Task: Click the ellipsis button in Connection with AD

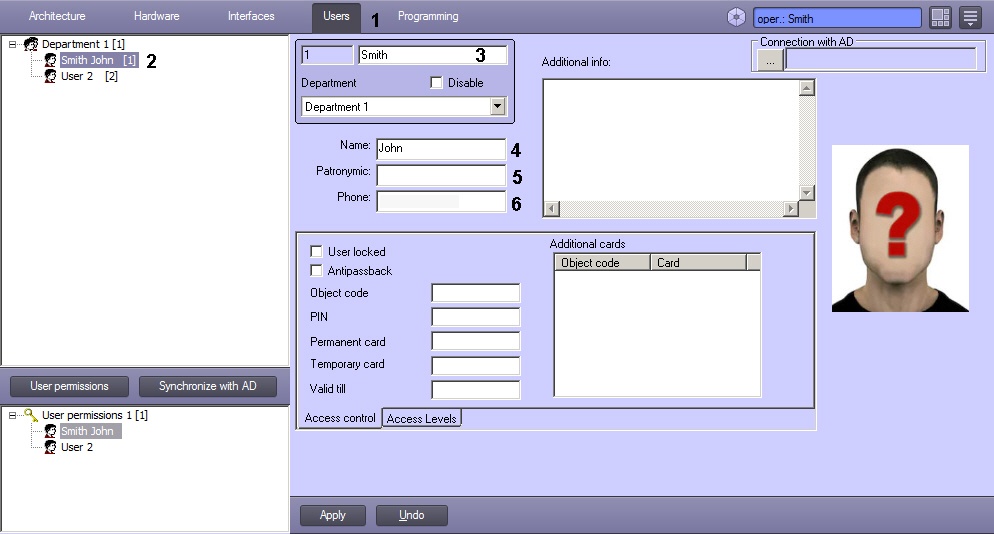Action: click(770, 60)
